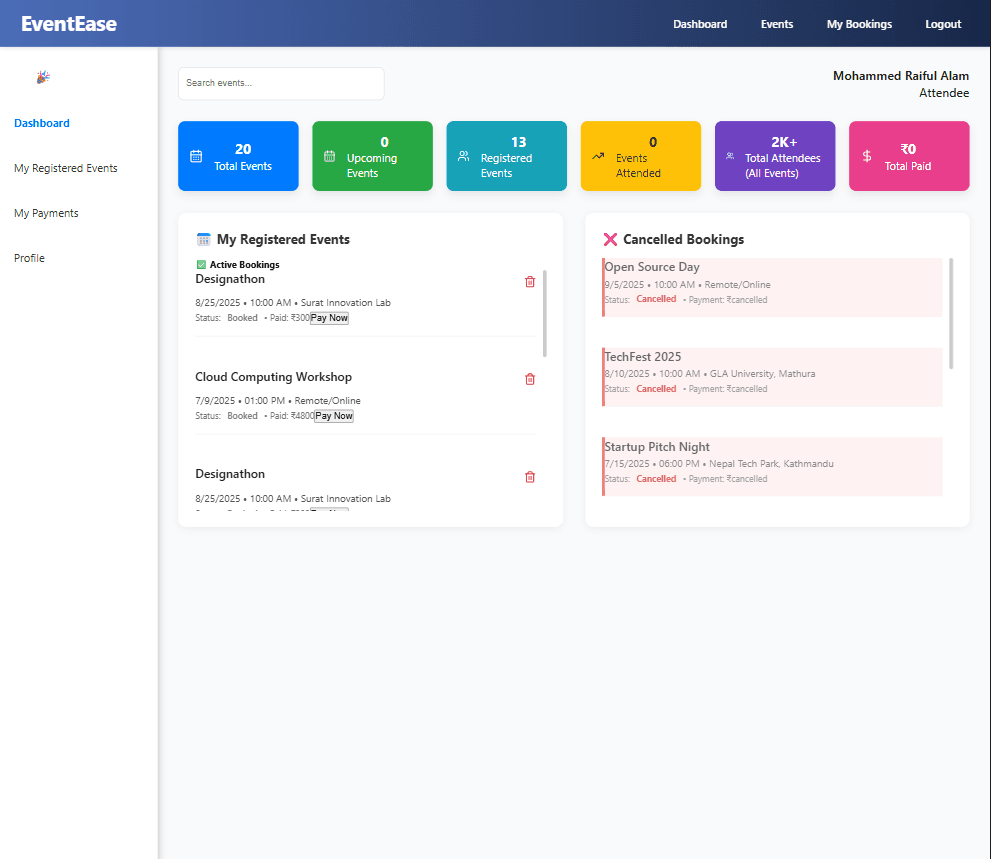Open Profile from the sidebar

(29, 257)
